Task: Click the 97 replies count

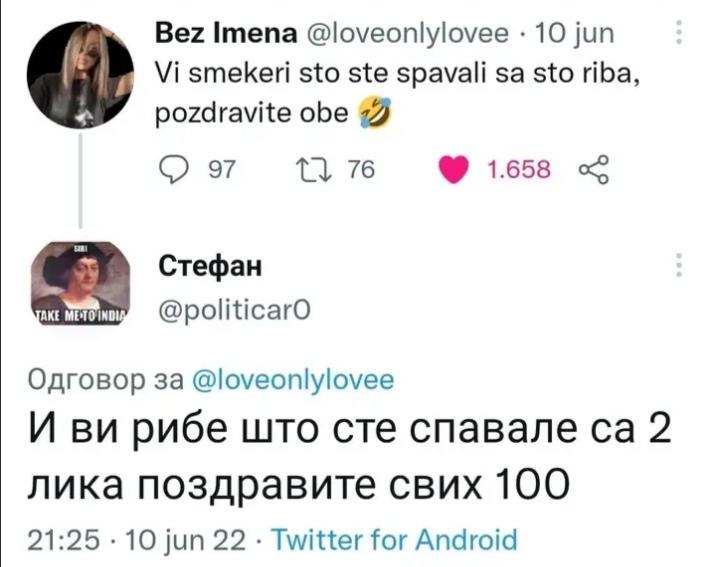Action: [x=220, y=171]
